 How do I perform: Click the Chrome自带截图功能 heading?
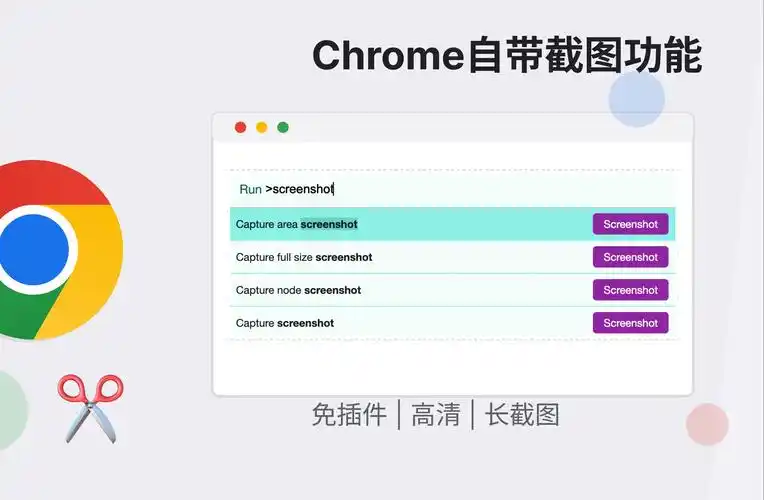point(507,55)
